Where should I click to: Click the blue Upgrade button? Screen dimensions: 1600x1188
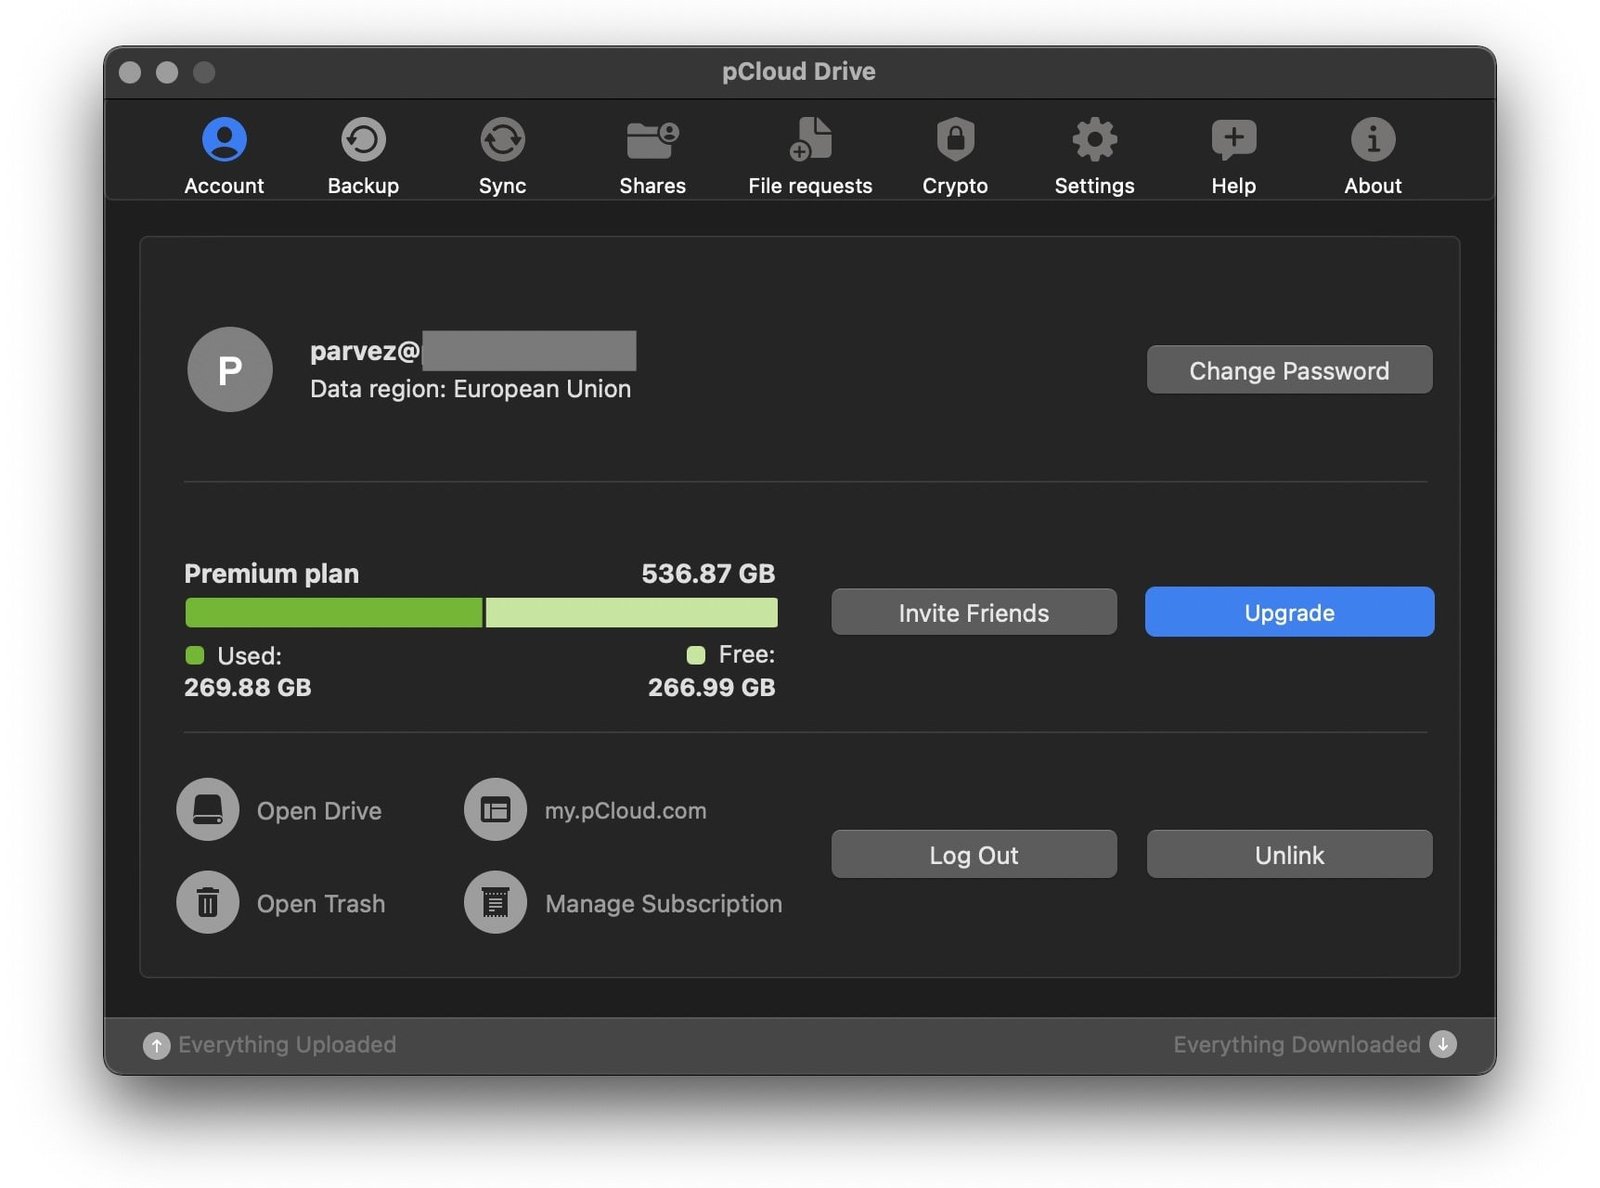click(x=1289, y=612)
